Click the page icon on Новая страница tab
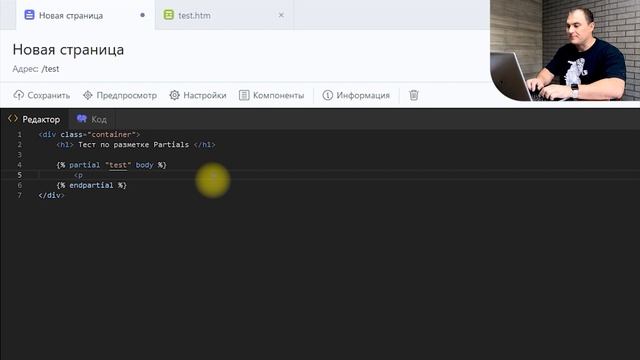This screenshot has height=360, width=640. (29, 15)
